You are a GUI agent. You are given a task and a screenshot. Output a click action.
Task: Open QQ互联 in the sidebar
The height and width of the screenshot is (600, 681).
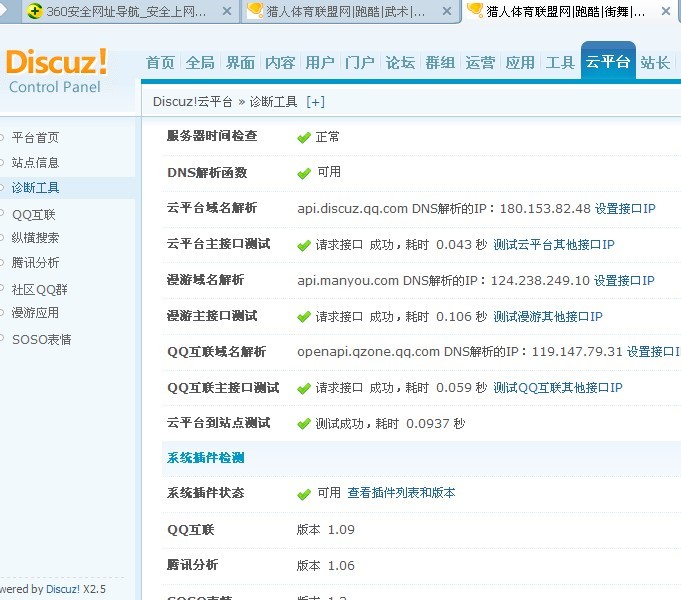tap(34, 215)
